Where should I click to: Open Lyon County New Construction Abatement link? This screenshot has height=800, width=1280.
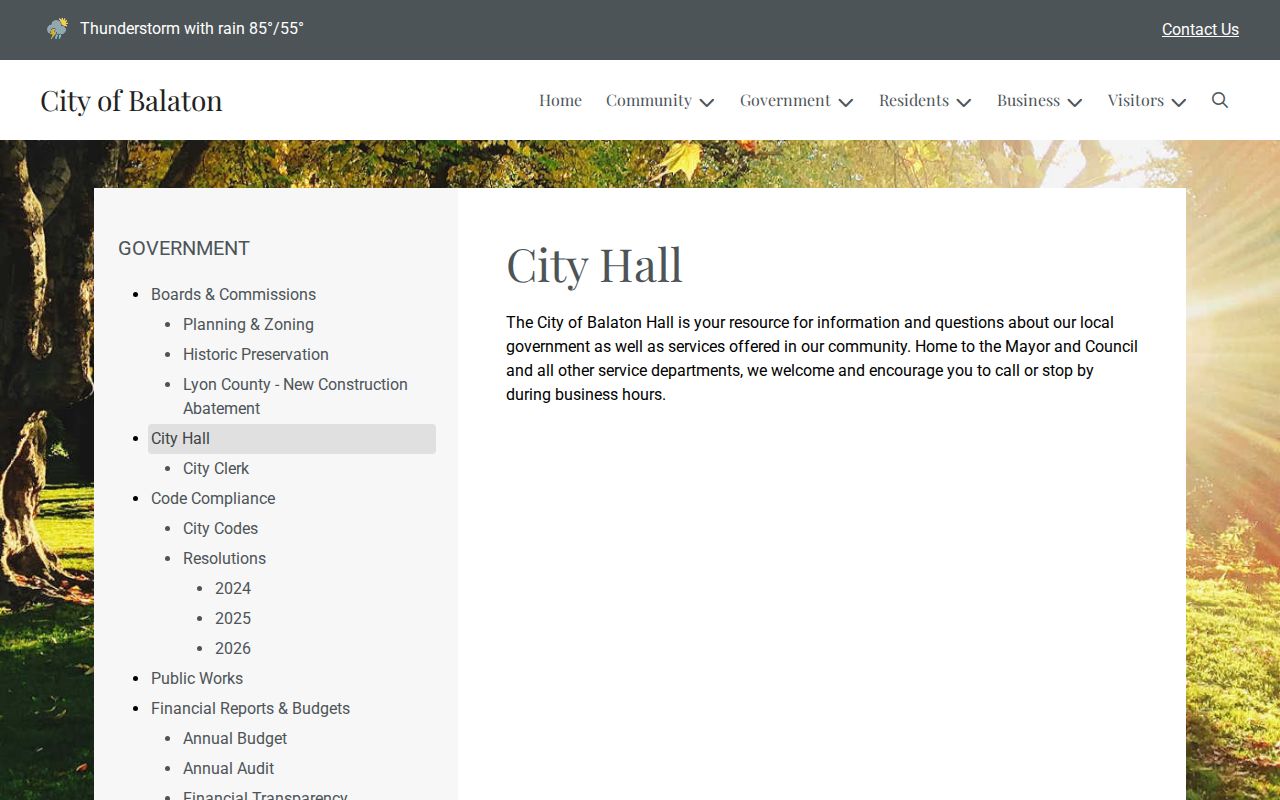295,396
